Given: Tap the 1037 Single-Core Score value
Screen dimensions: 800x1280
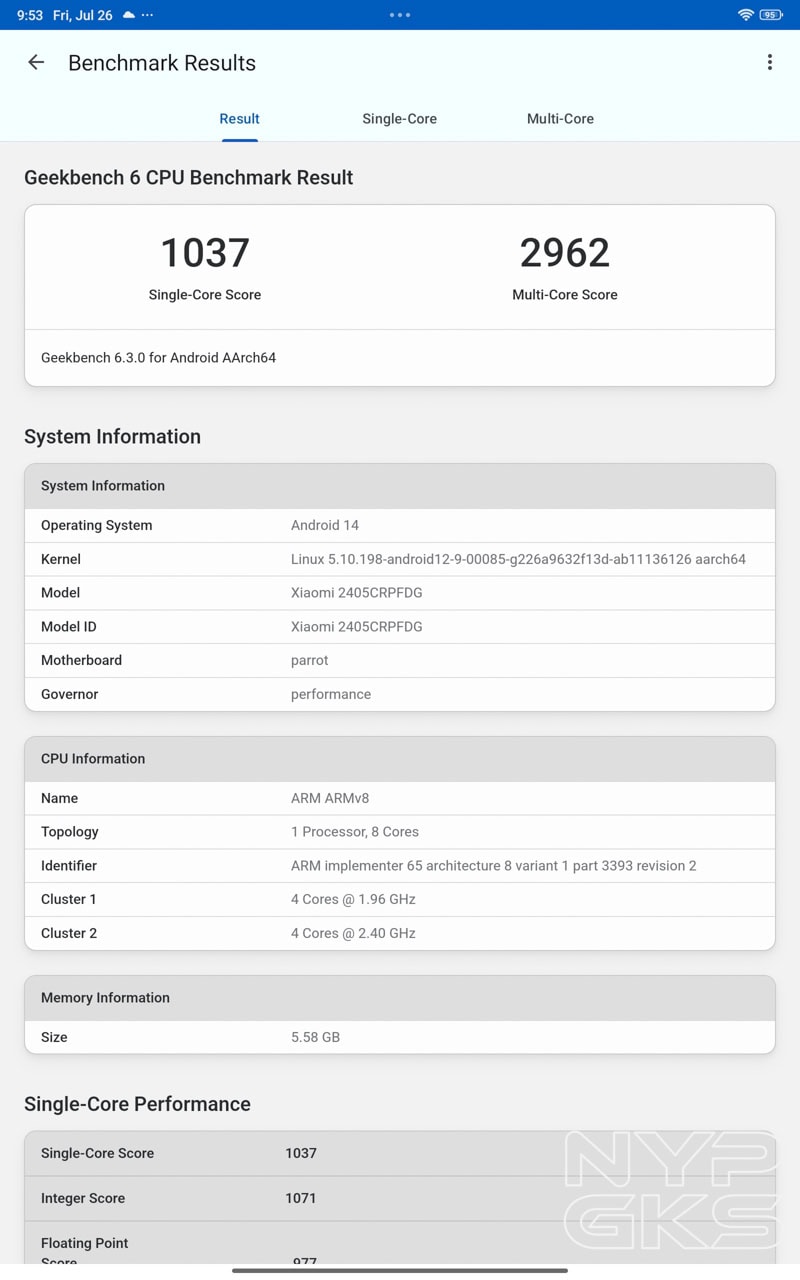Looking at the screenshot, I should pos(205,253).
